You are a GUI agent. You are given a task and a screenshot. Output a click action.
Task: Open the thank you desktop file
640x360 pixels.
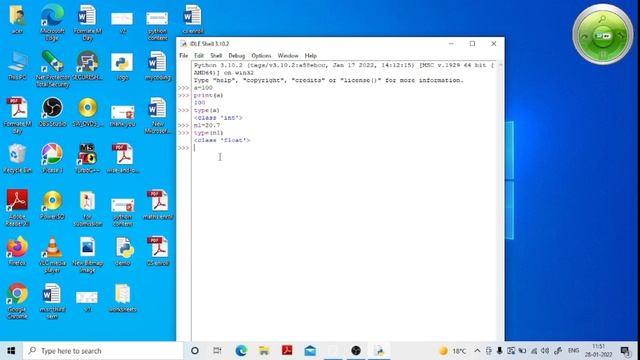122,116
